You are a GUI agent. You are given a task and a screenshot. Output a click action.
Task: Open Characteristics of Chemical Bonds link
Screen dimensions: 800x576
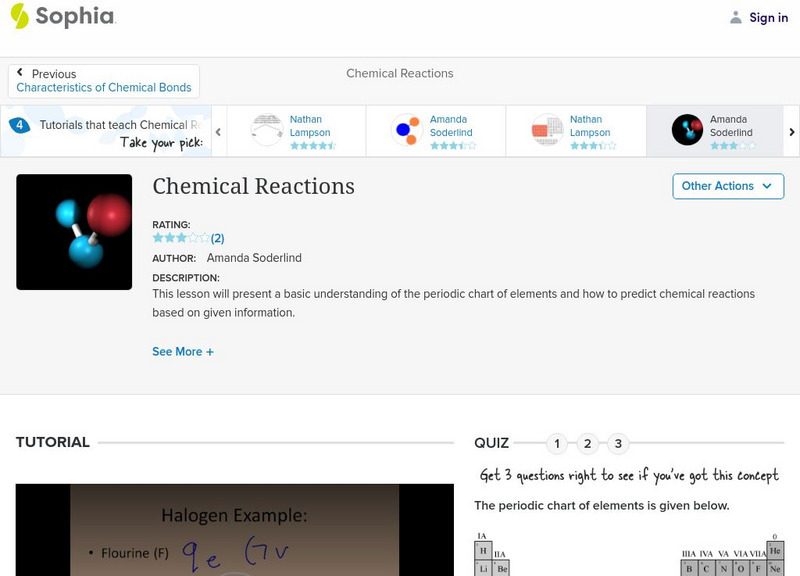coord(104,88)
